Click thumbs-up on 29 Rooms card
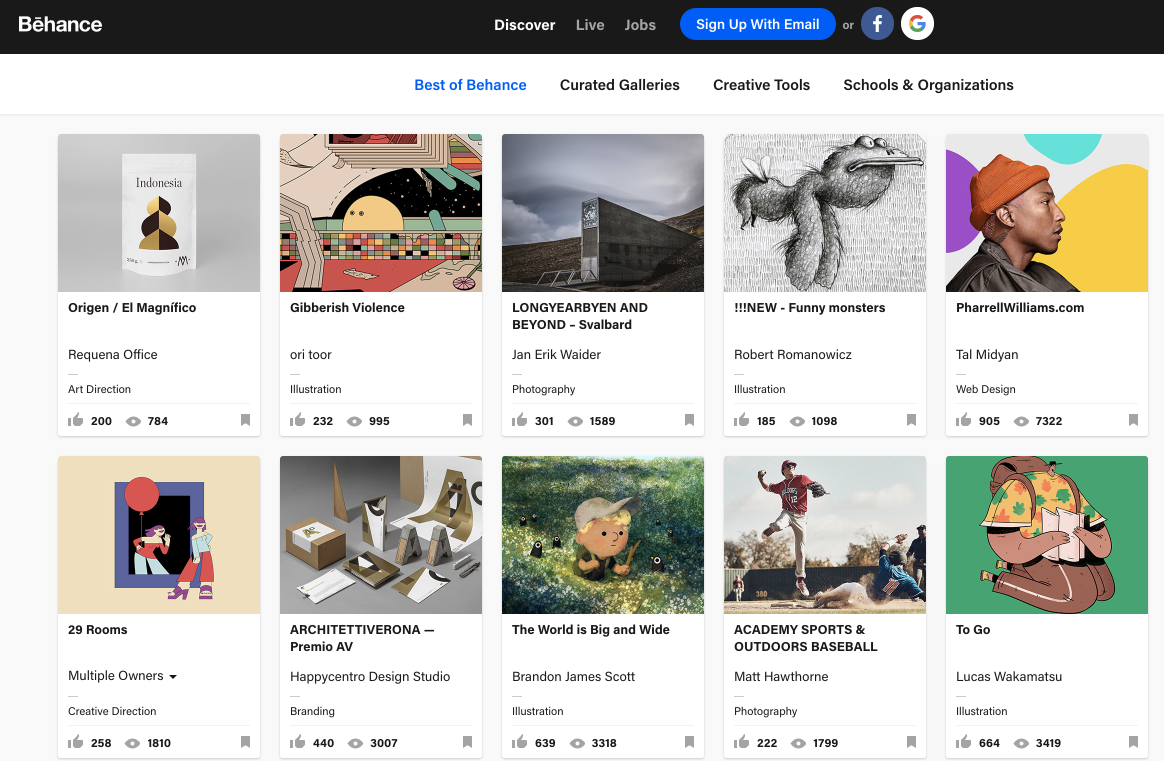Screen dimensions: 1164x761 point(76,742)
